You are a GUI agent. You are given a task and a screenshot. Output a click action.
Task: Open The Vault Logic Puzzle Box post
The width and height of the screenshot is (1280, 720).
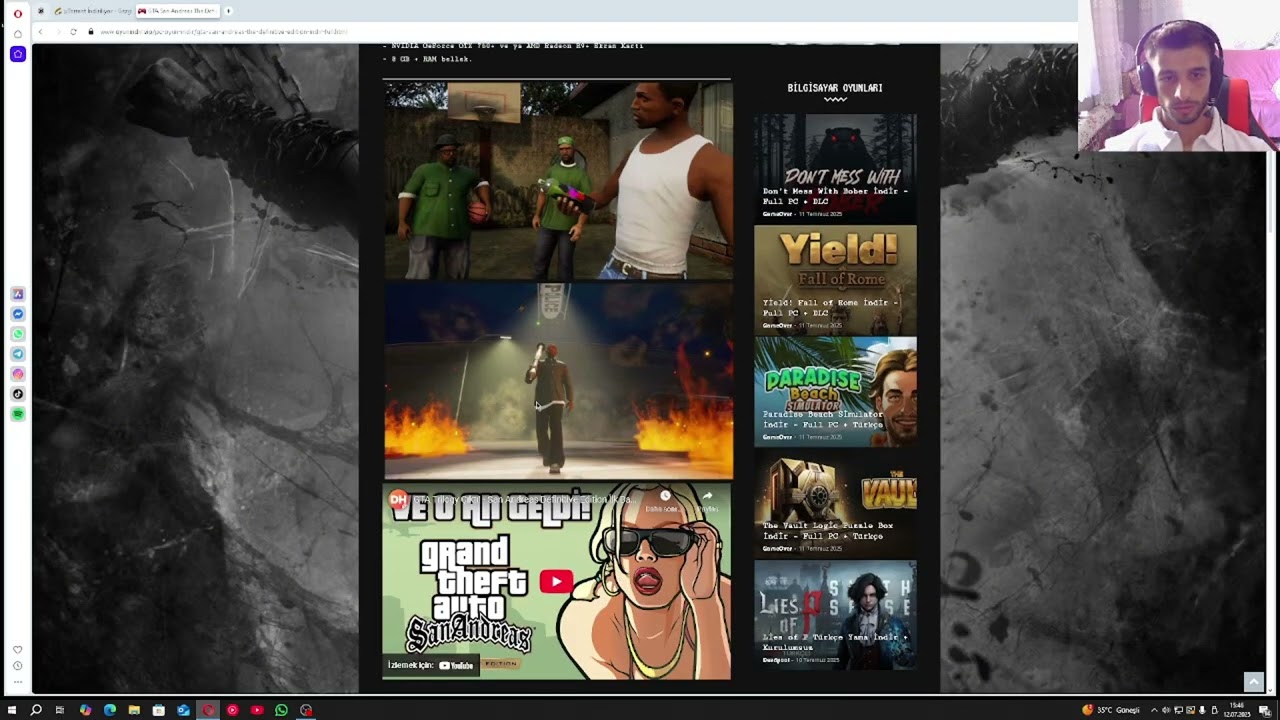click(x=835, y=503)
